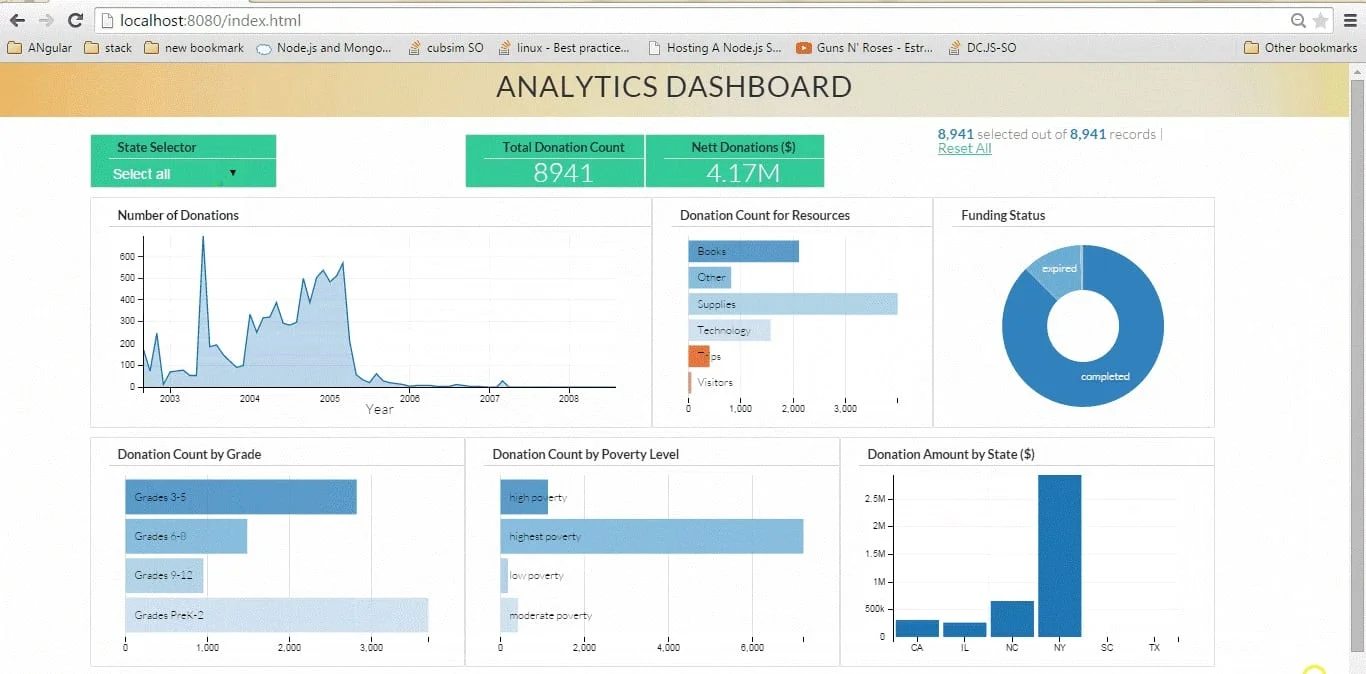Image resolution: width=1366 pixels, height=674 pixels.
Task: Reload the page with refresh icon
Action: [75, 20]
